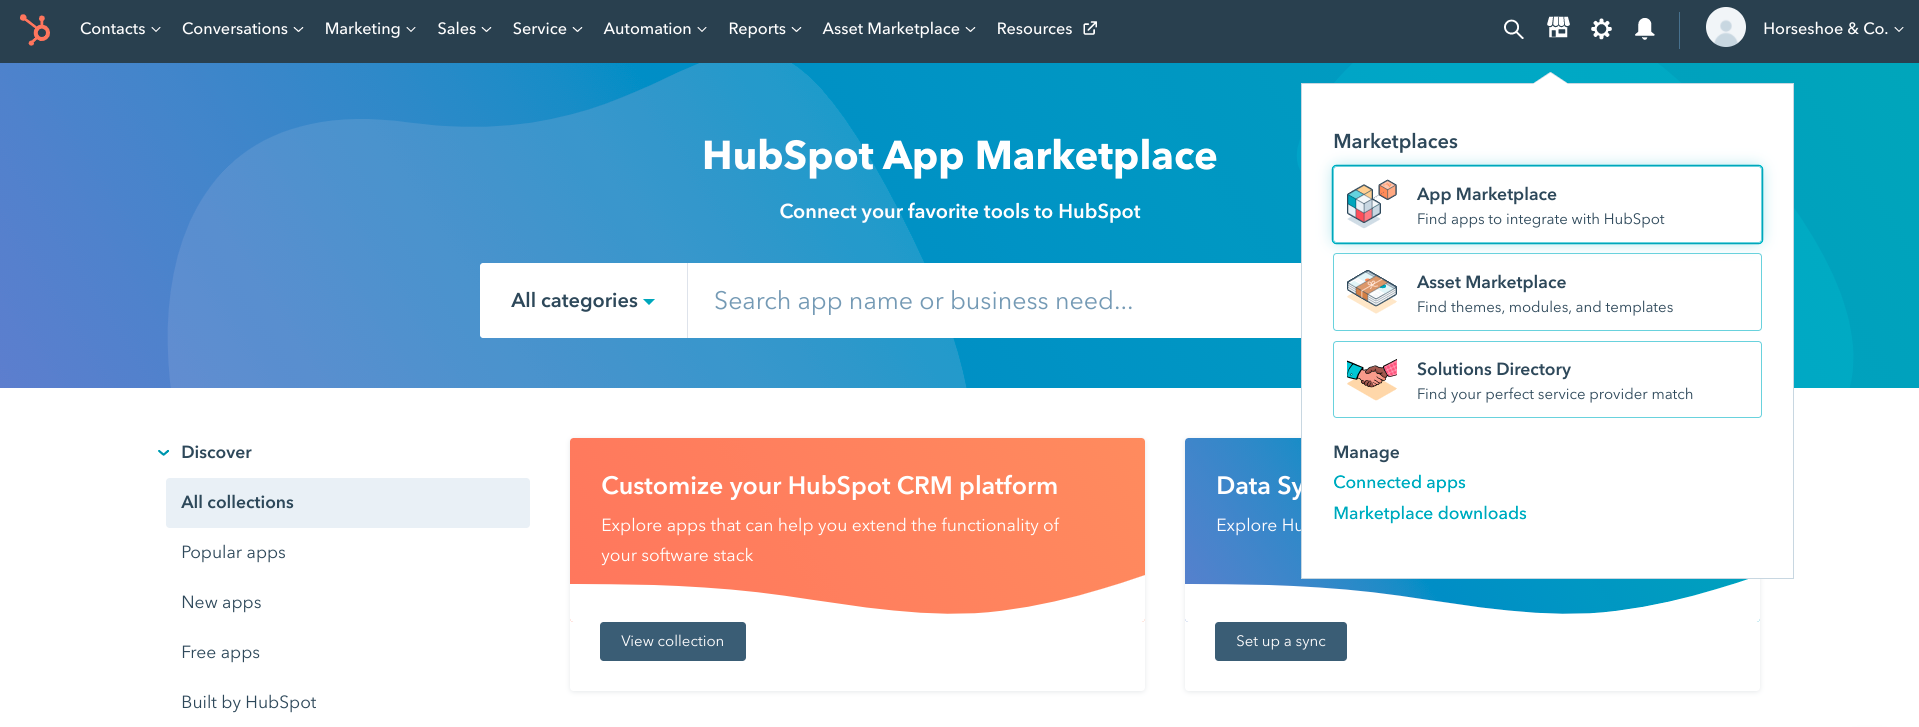Choose Asset Marketplace card in dropdown
This screenshot has height=727, width=1919.
[1547, 292]
